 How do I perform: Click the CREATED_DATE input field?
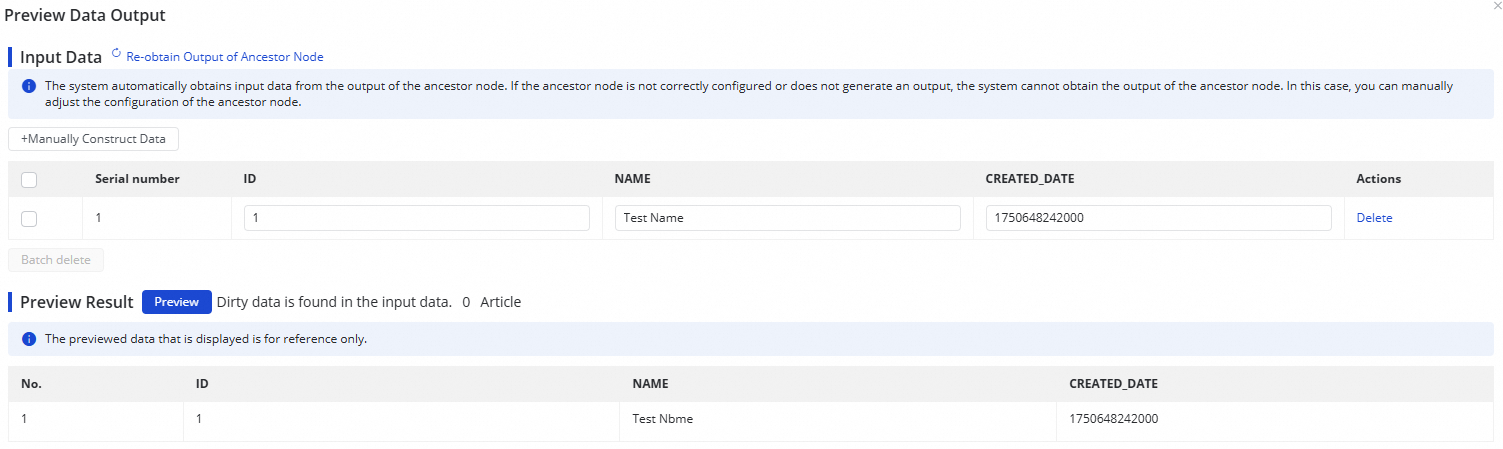(x=1158, y=218)
